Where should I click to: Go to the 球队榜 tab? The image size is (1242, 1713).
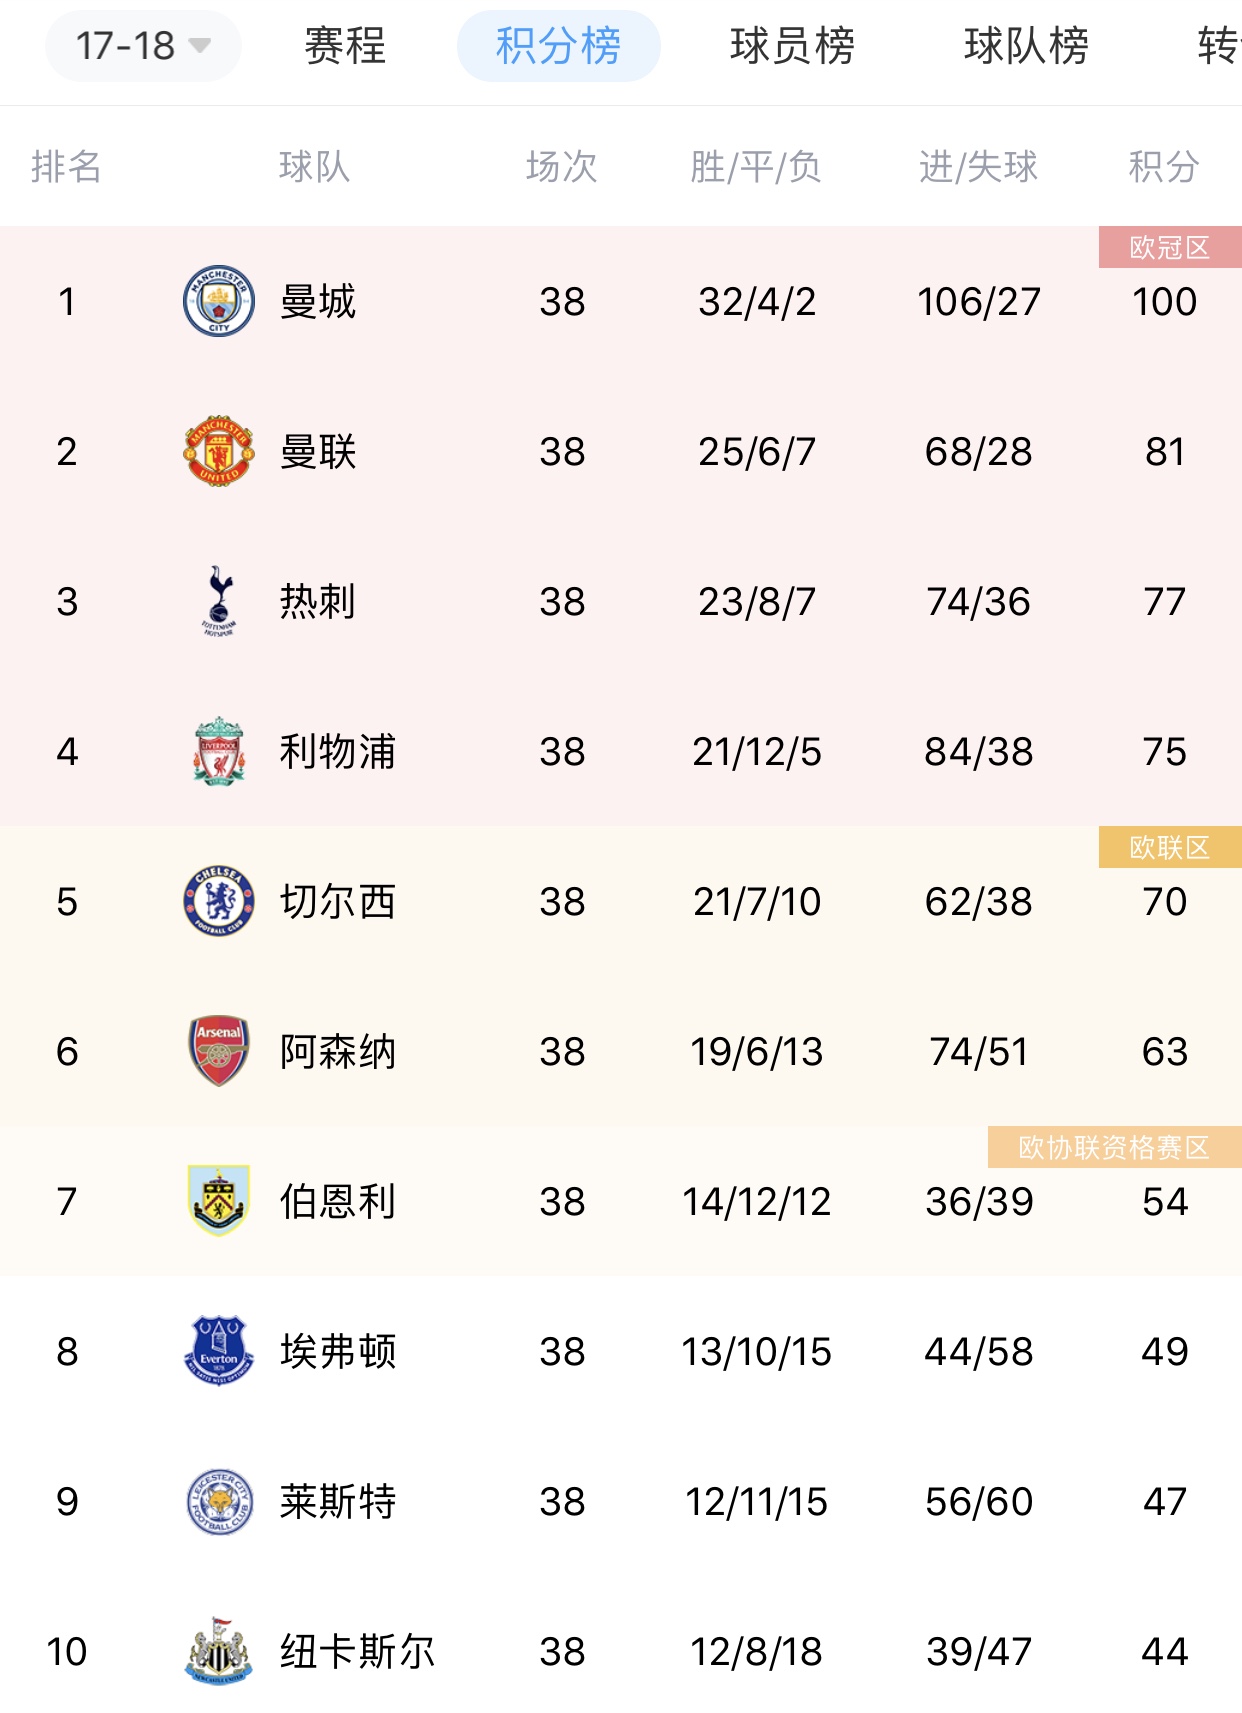[1026, 46]
